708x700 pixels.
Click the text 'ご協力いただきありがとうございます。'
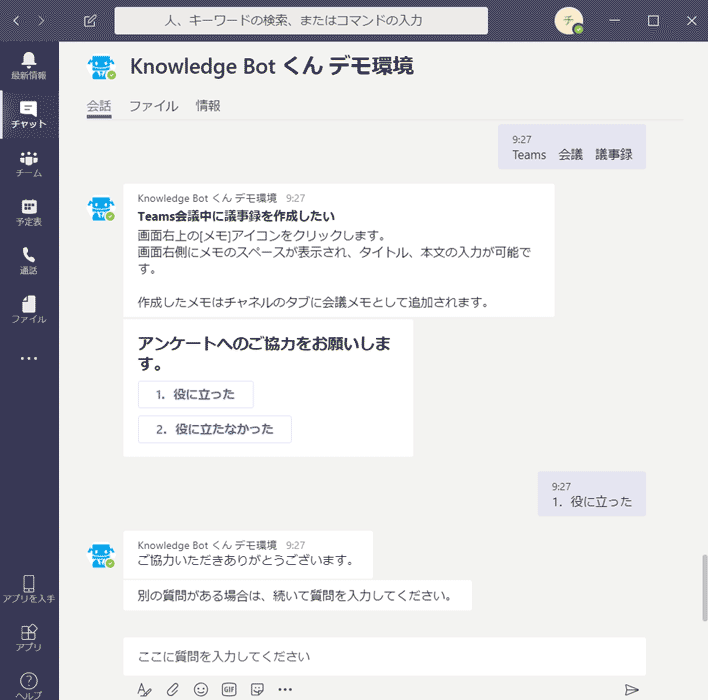pos(246,560)
